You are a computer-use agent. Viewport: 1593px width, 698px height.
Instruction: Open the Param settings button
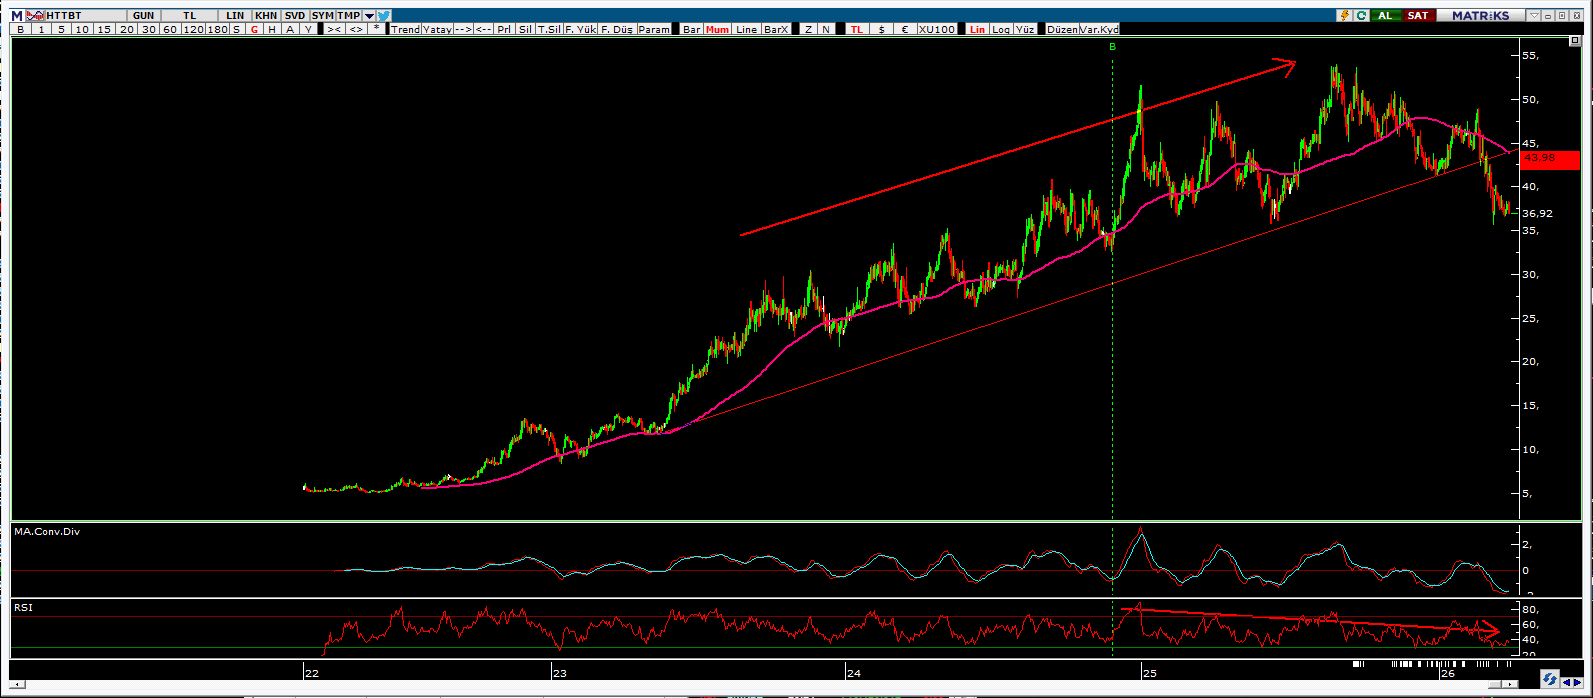click(654, 29)
